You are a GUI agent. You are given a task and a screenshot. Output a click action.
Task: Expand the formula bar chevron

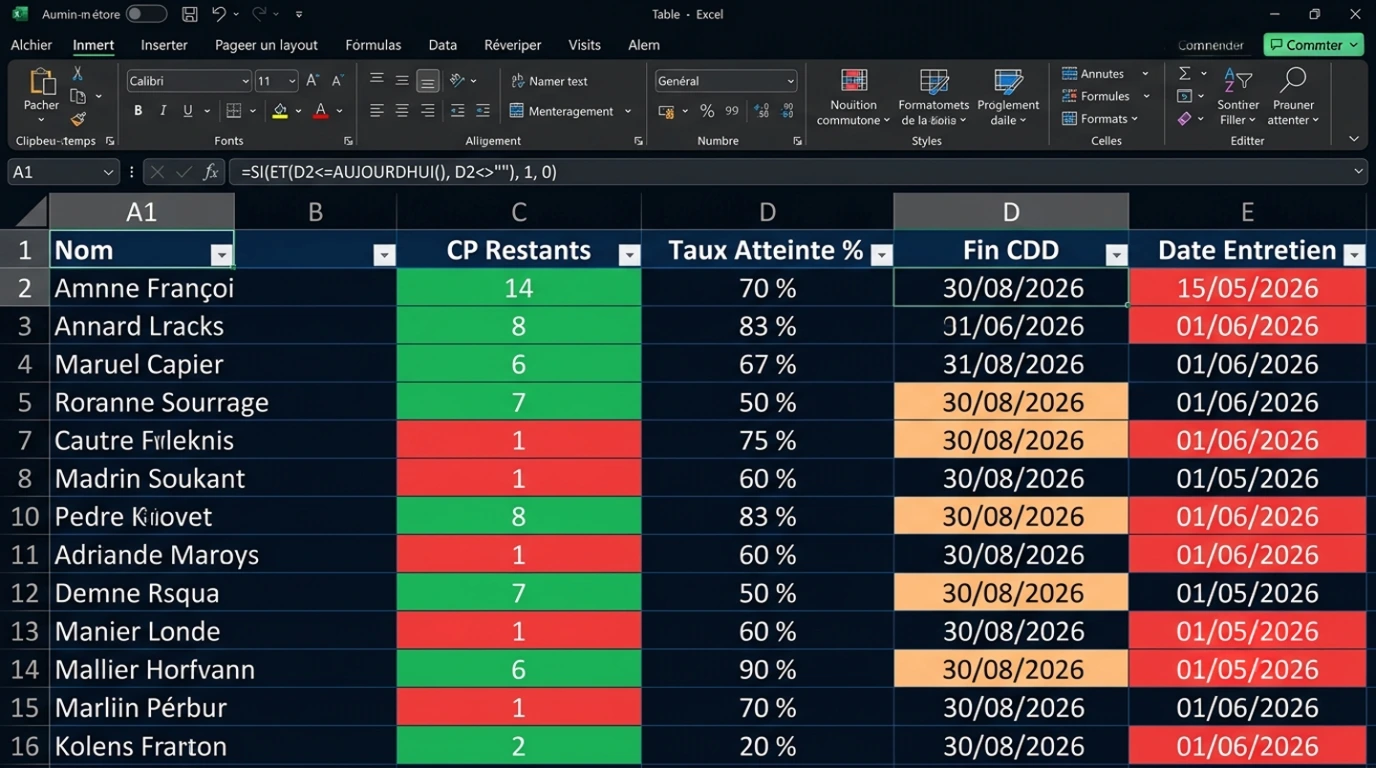click(1358, 172)
